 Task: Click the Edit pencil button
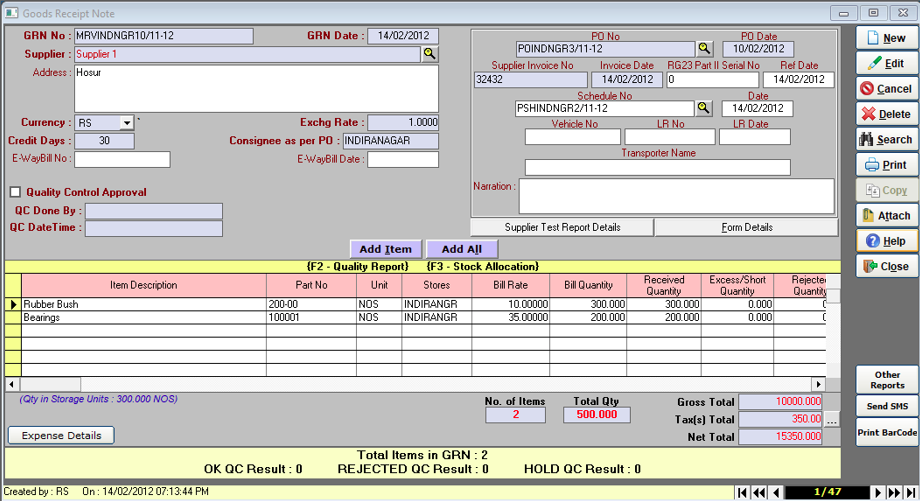887,63
